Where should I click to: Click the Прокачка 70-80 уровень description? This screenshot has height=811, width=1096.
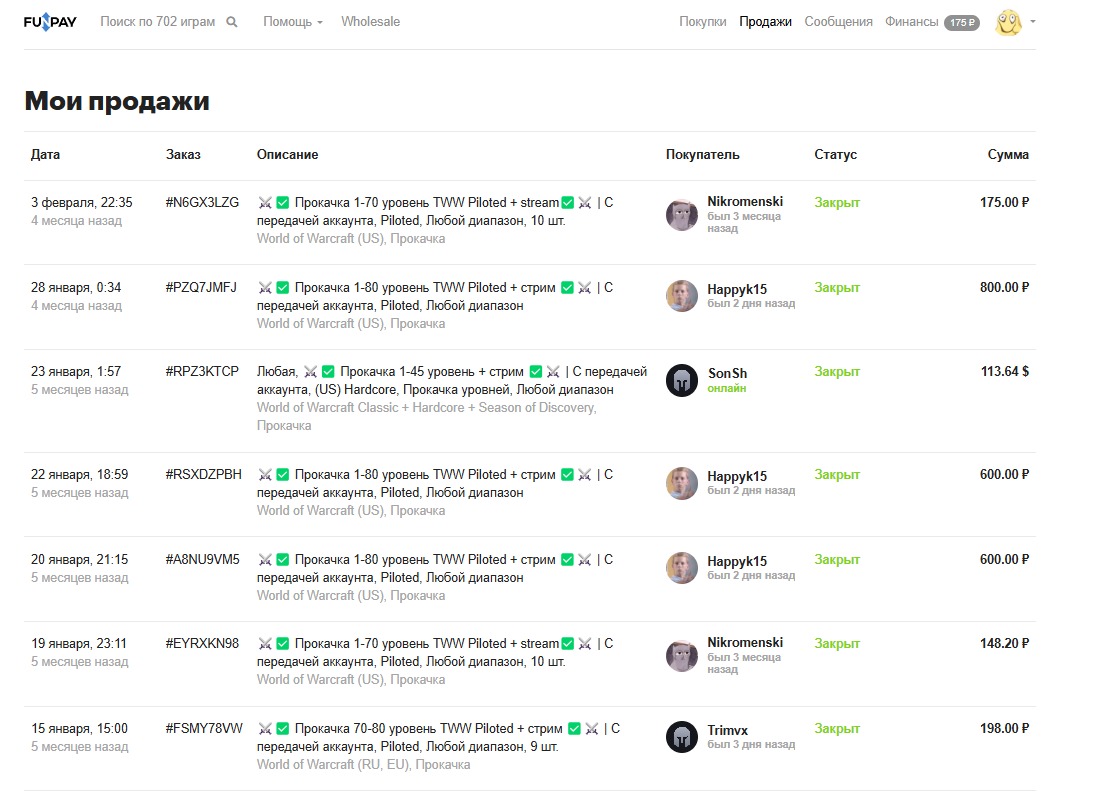click(x=438, y=737)
